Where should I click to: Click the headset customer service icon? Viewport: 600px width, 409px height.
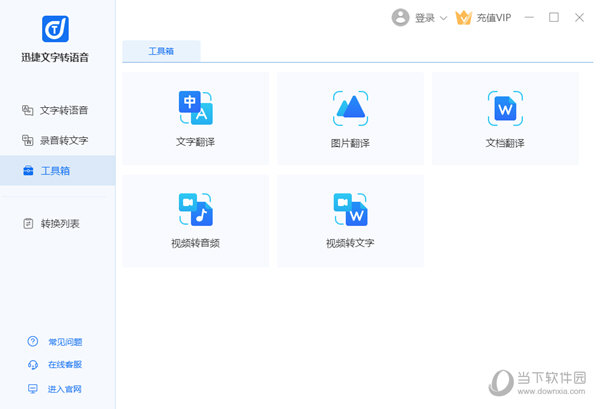(x=33, y=365)
